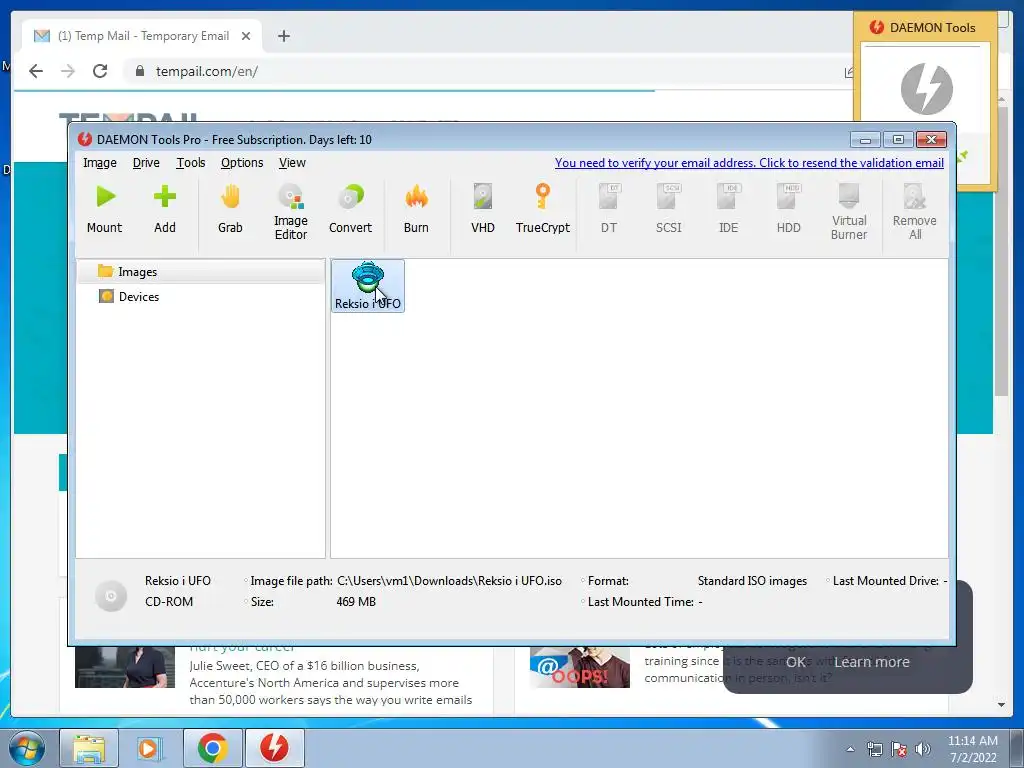Click the 469 MB size value
Screen dimensions: 1024x768
[x=356, y=601]
